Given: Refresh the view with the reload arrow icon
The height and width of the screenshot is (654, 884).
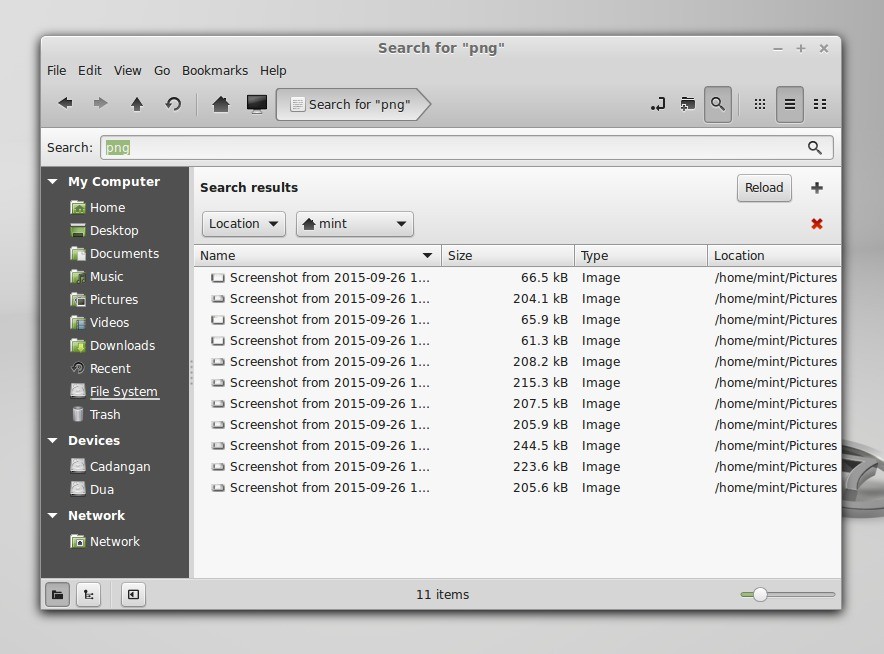Looking at the screenshot, I should 173,104.
